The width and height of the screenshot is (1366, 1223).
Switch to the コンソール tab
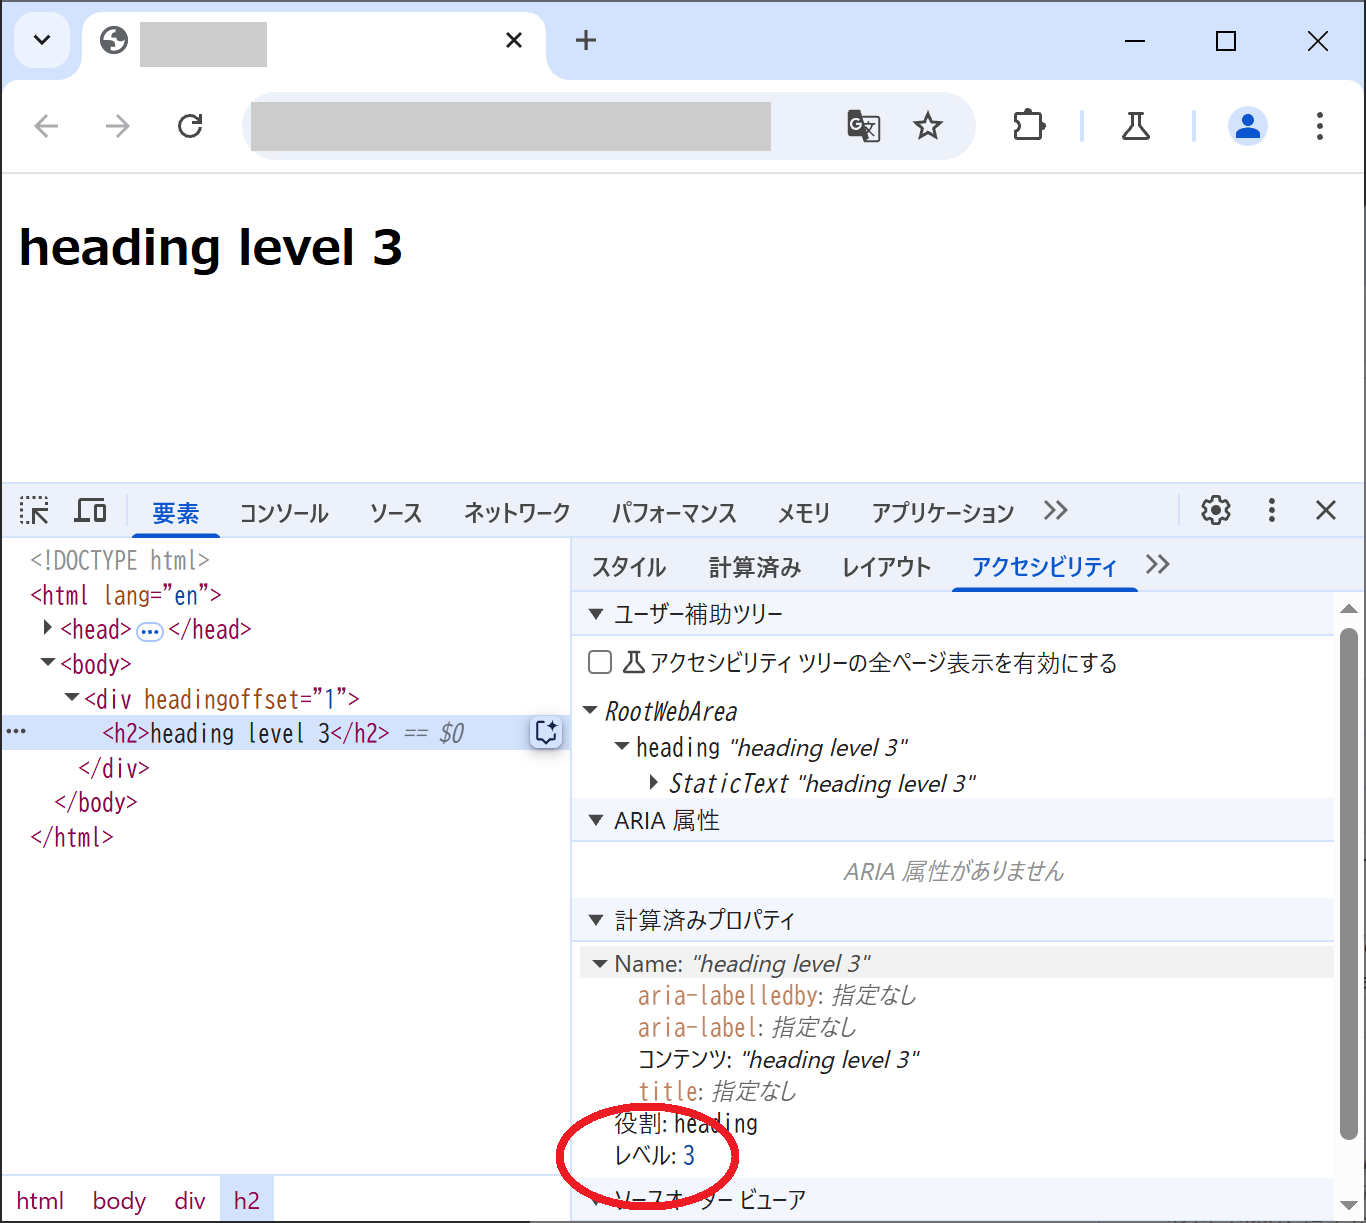click(283, 513)
